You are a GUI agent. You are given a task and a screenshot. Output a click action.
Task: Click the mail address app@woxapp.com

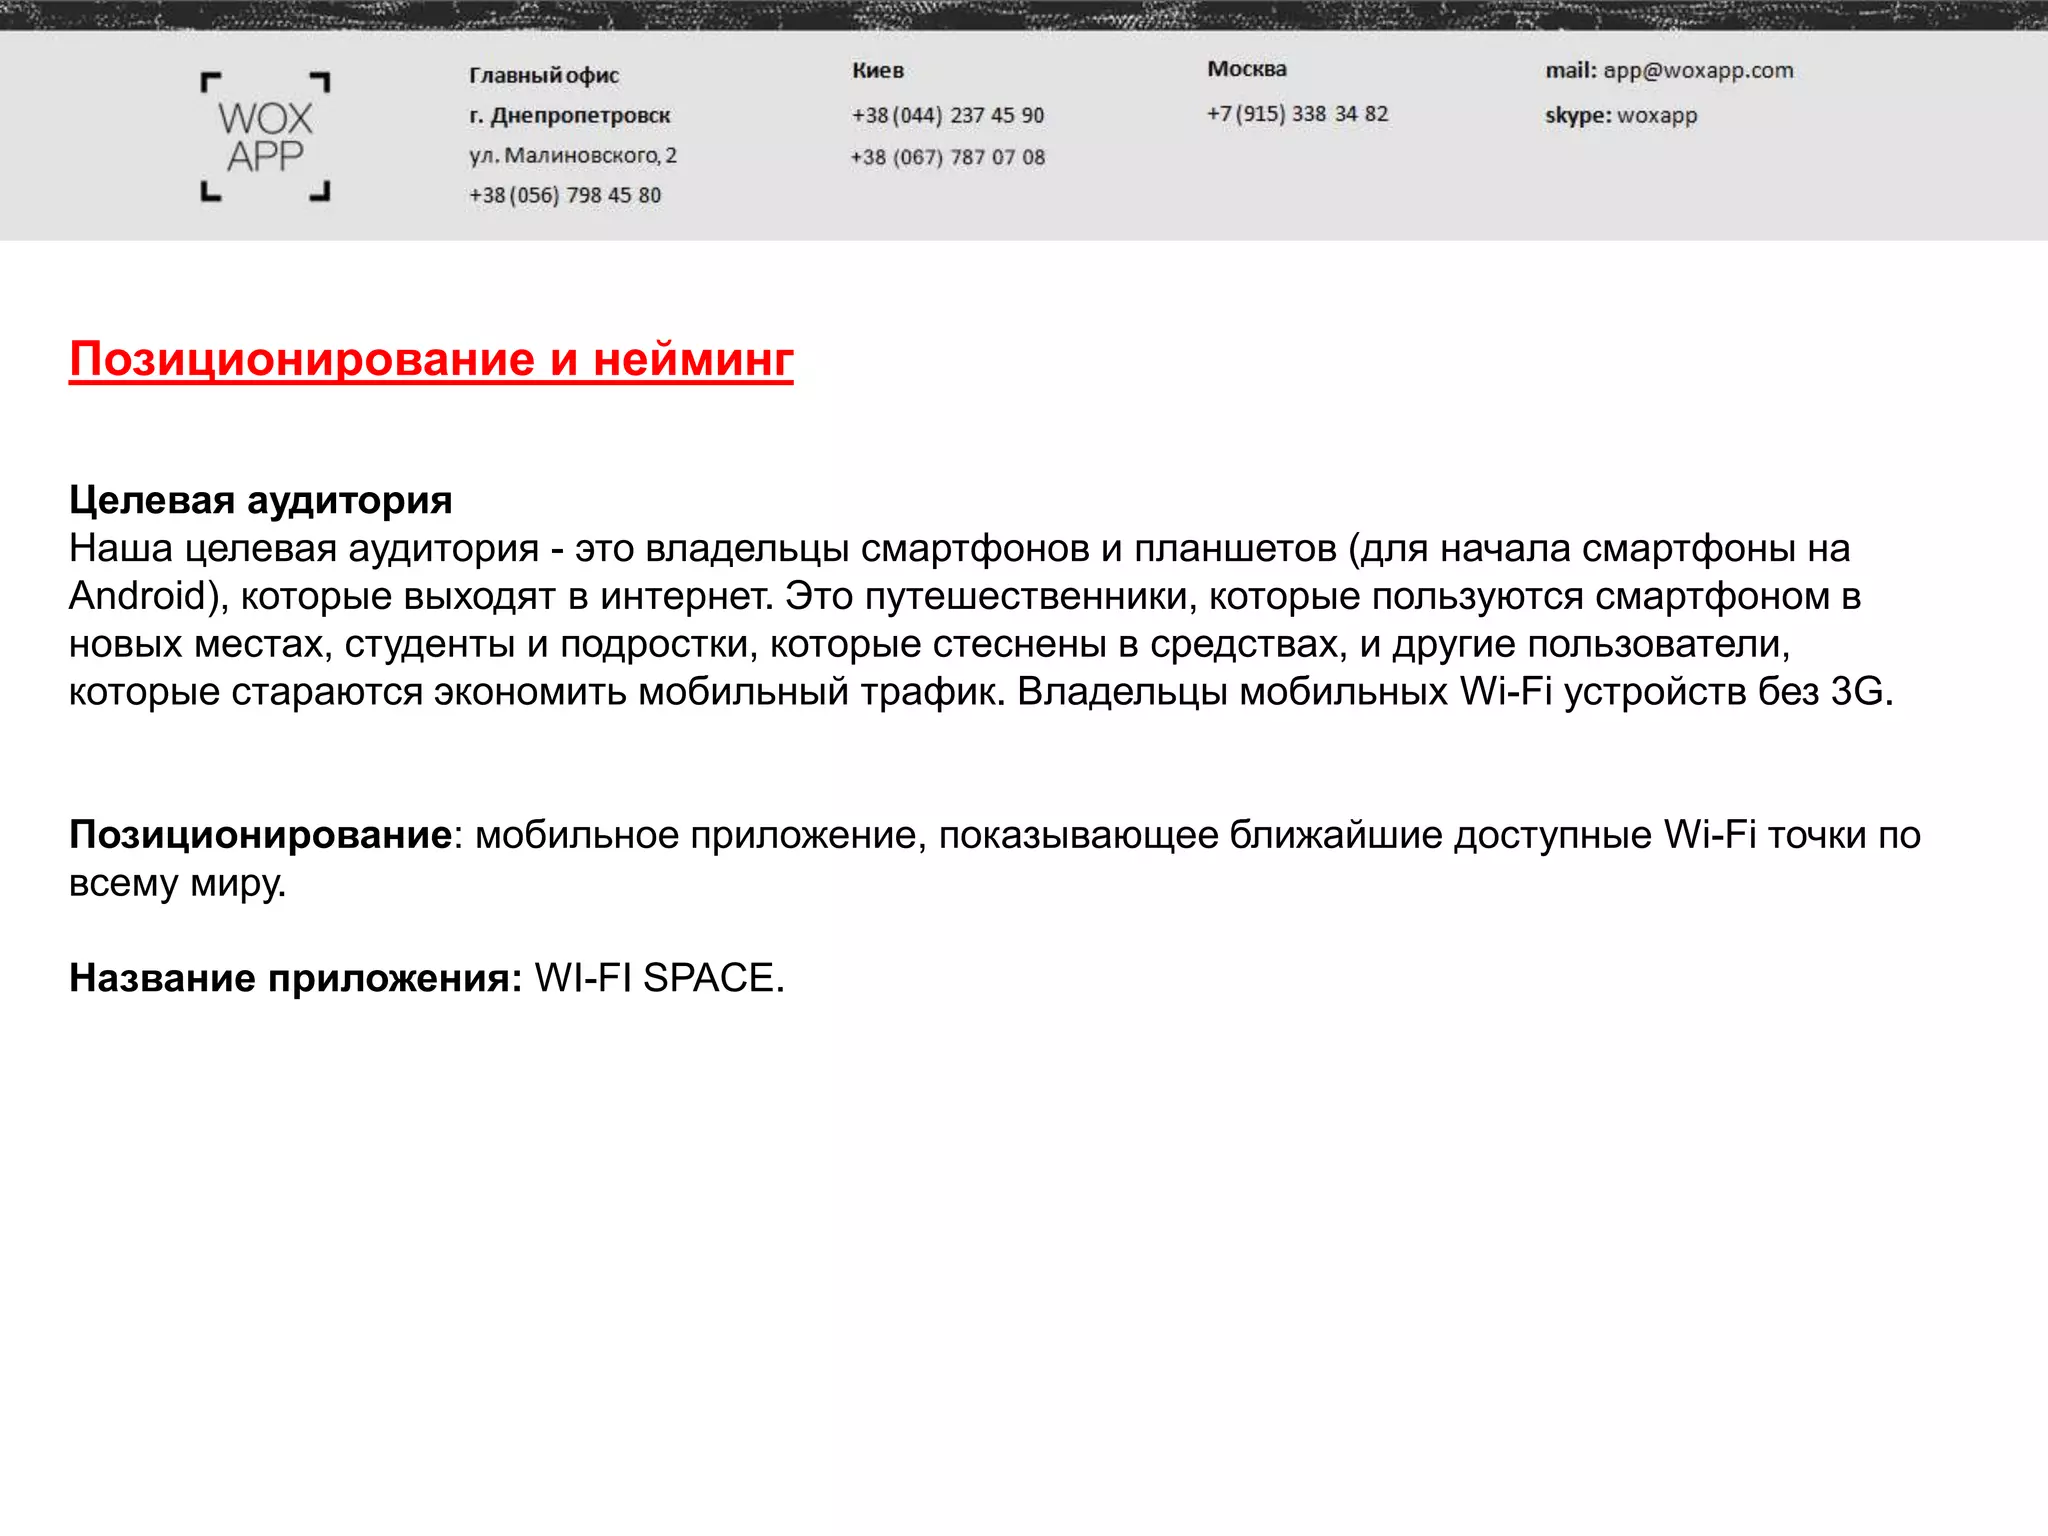(x=1697, y=71)
